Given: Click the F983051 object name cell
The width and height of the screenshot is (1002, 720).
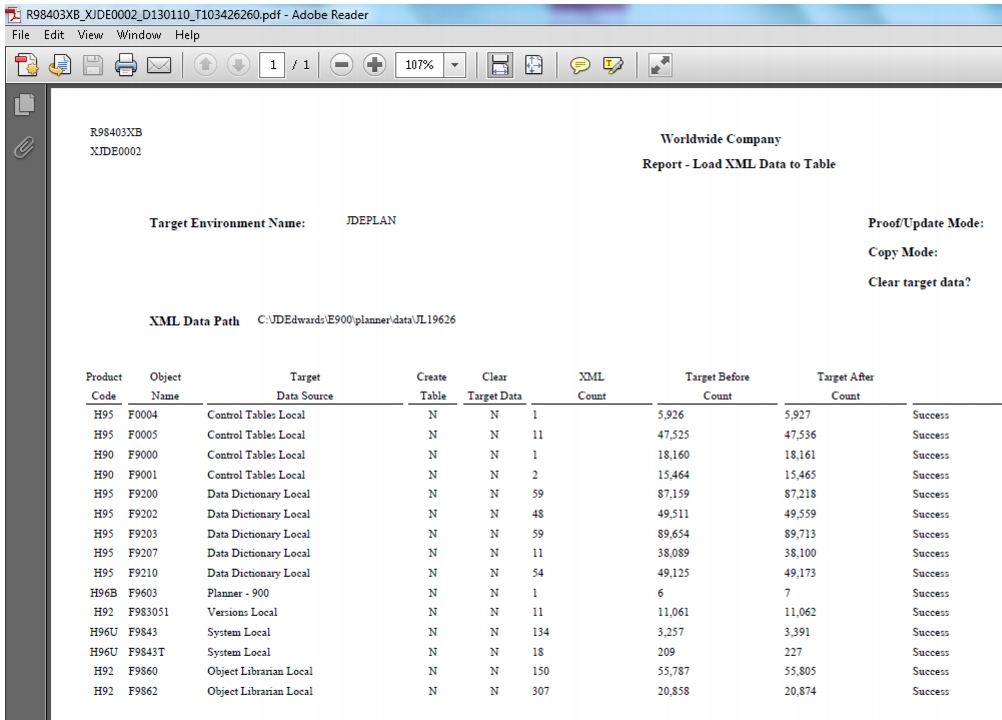Looking at the screenshot, I should coord(148,612).
